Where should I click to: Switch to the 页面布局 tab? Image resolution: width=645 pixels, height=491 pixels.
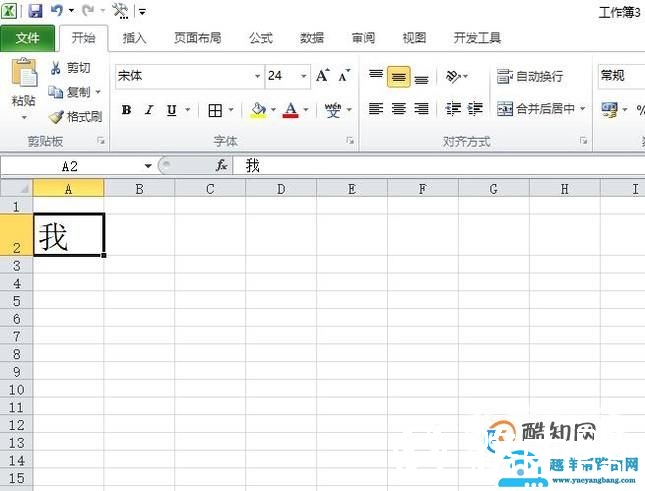click(x=197, y=38)
